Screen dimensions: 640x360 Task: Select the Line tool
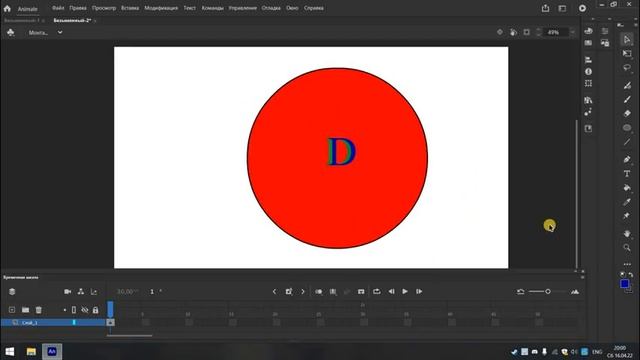tap(627, 142)
